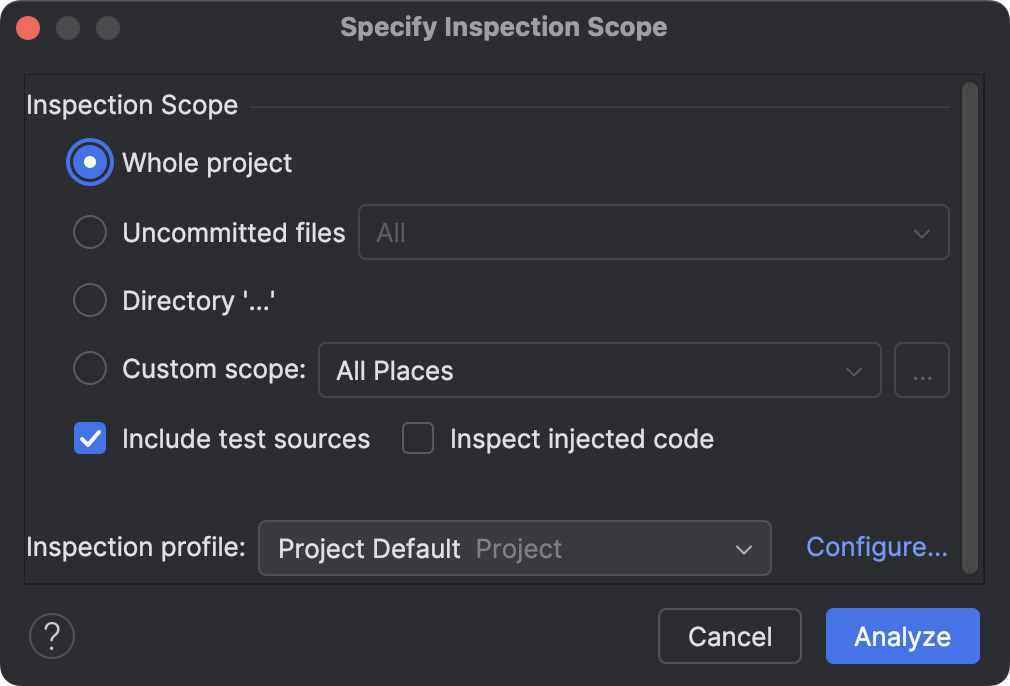Pick the Custom scope radio button

pyautogui.click(x=89, y=368)
